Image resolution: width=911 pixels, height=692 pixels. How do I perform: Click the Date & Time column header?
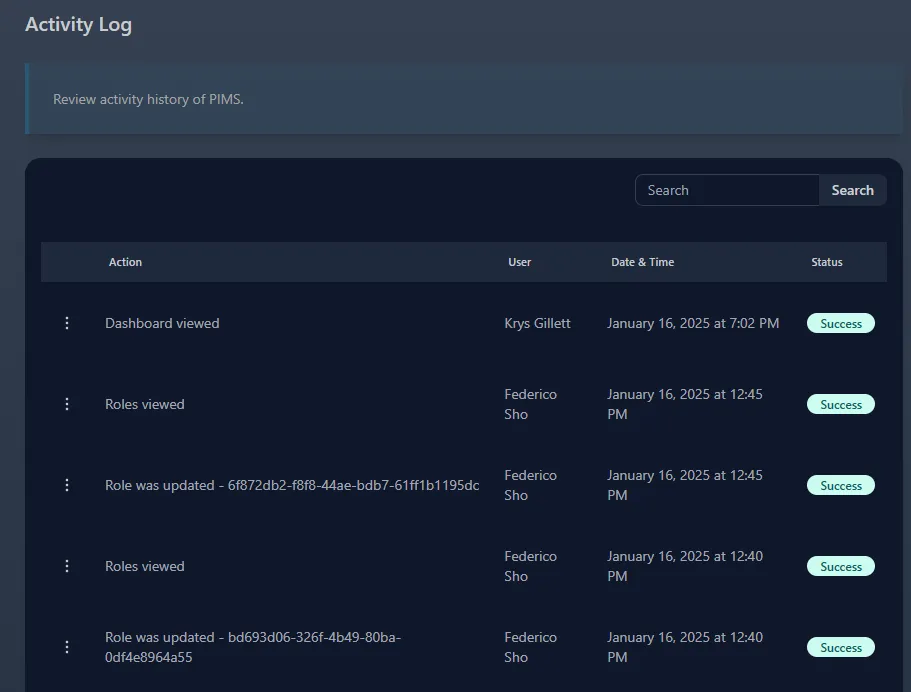click(642, 262)
